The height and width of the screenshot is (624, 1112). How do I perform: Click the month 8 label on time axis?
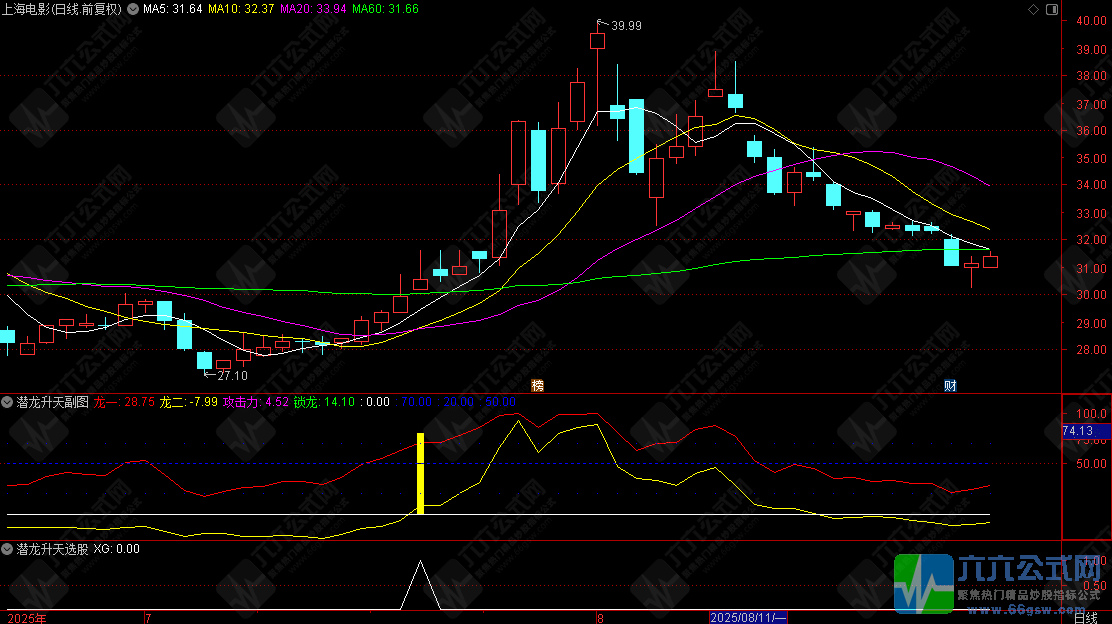click(600, 618)
